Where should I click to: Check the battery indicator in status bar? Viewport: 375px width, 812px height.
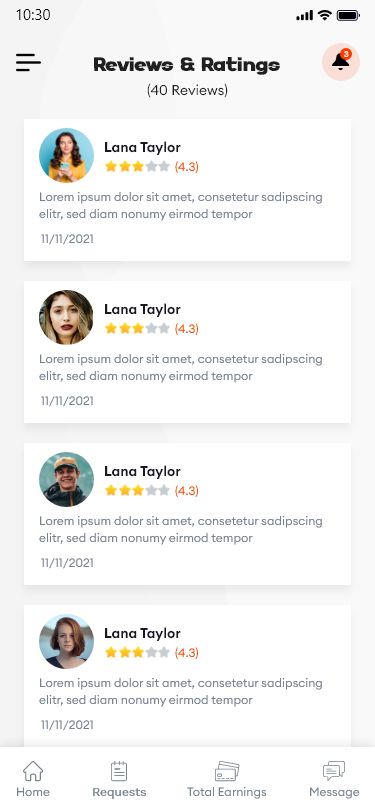pyautogui.click(x=348, y=15)
